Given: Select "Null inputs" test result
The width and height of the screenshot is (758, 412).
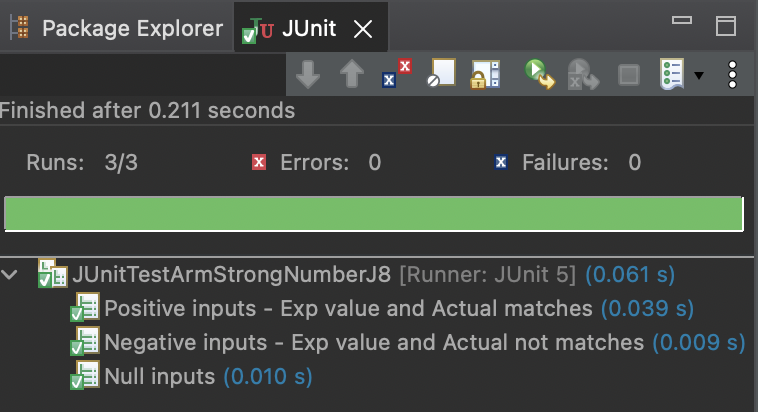Looking at the screenshot, I should (x=159, y=377).
